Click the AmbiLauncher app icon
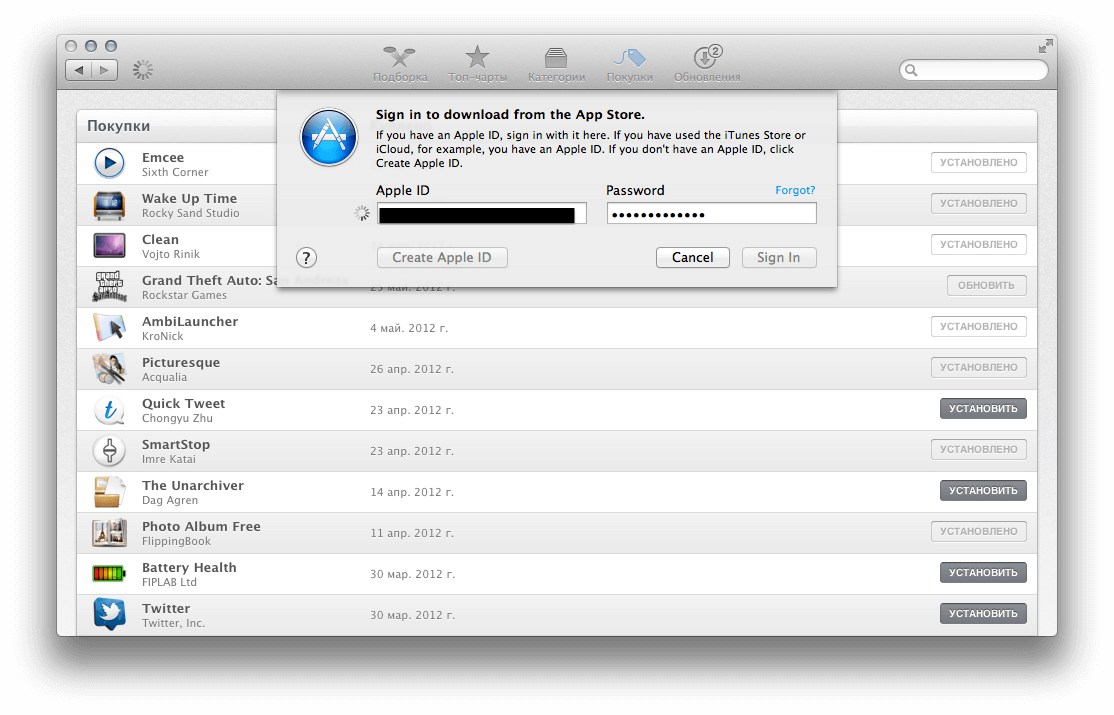The height and width of the screenshot is (715, 1114). pos(109,328)
